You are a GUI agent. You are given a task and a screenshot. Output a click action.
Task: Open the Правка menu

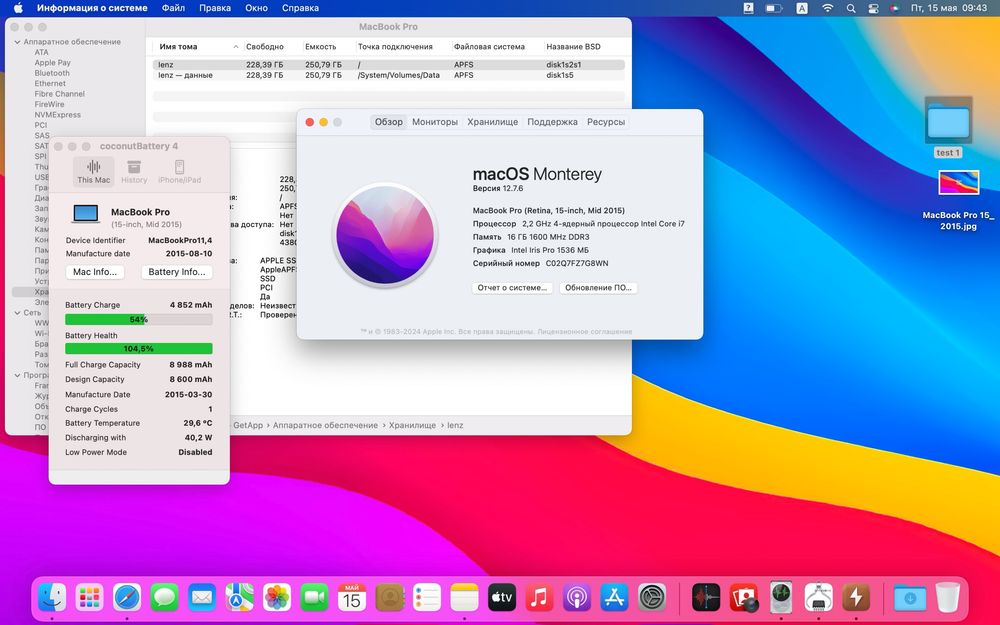pos(215,8)
